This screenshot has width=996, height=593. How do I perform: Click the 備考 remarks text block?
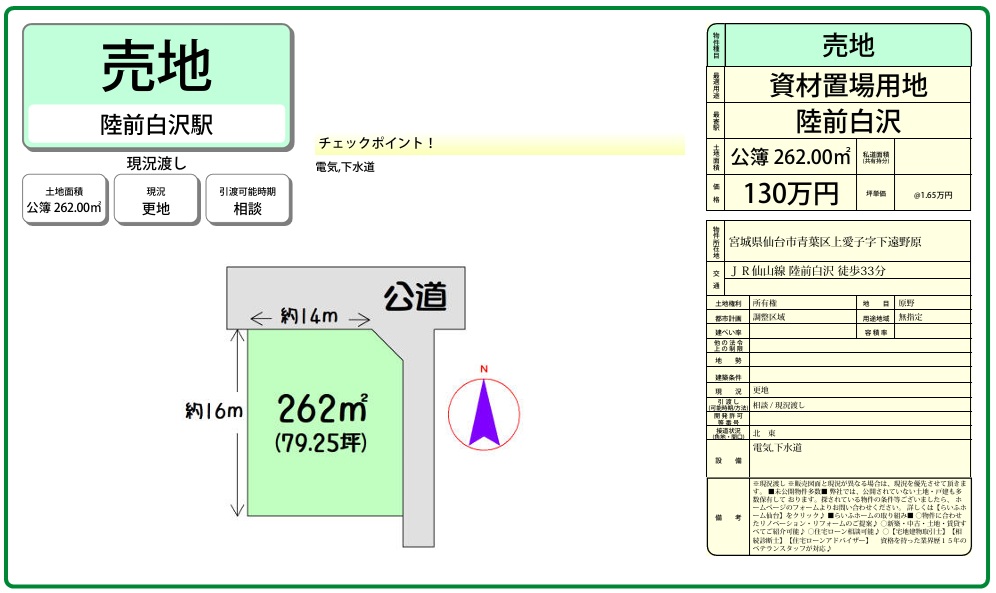click(859, 516)
